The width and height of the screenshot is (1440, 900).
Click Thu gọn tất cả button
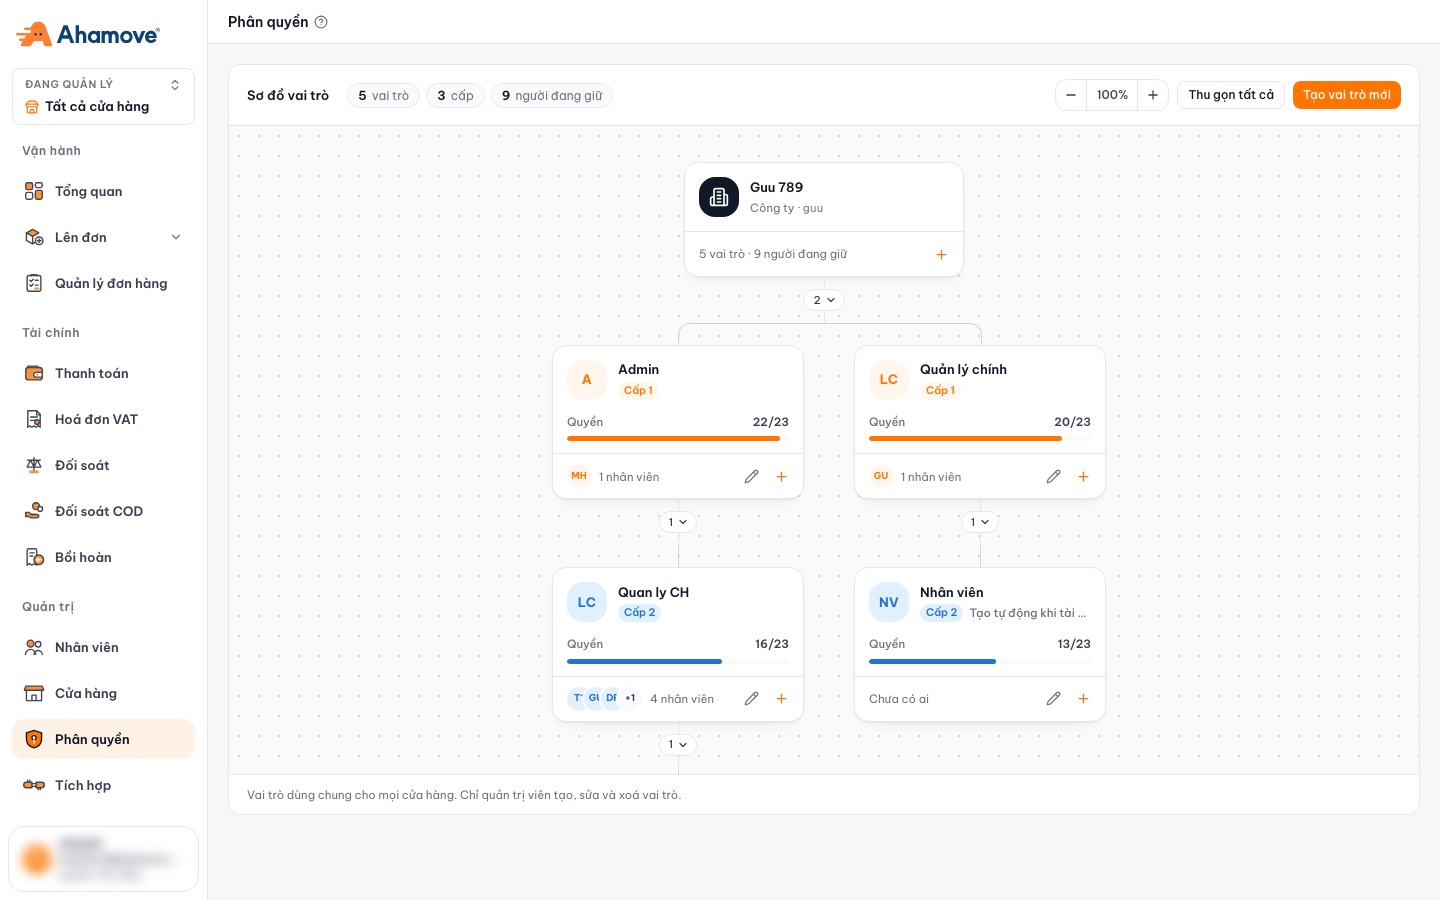pyautogui.click(x=1231, y=95)
